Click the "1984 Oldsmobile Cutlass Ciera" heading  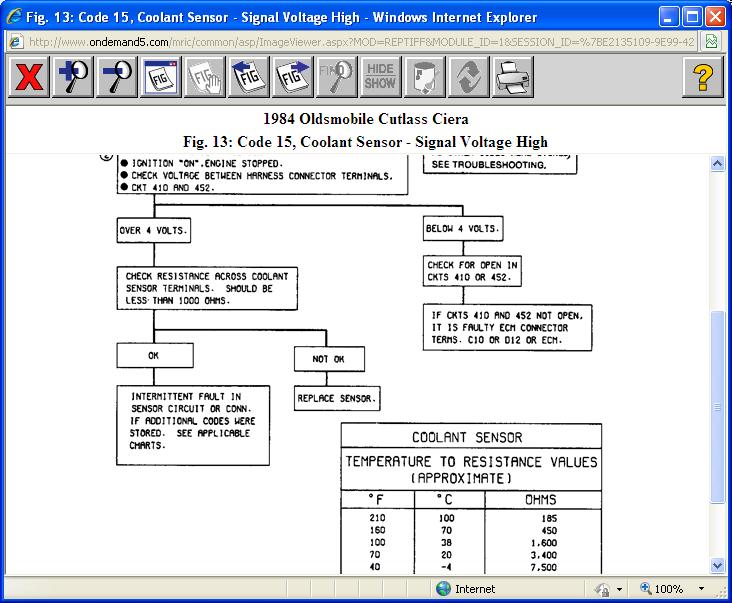366,119
